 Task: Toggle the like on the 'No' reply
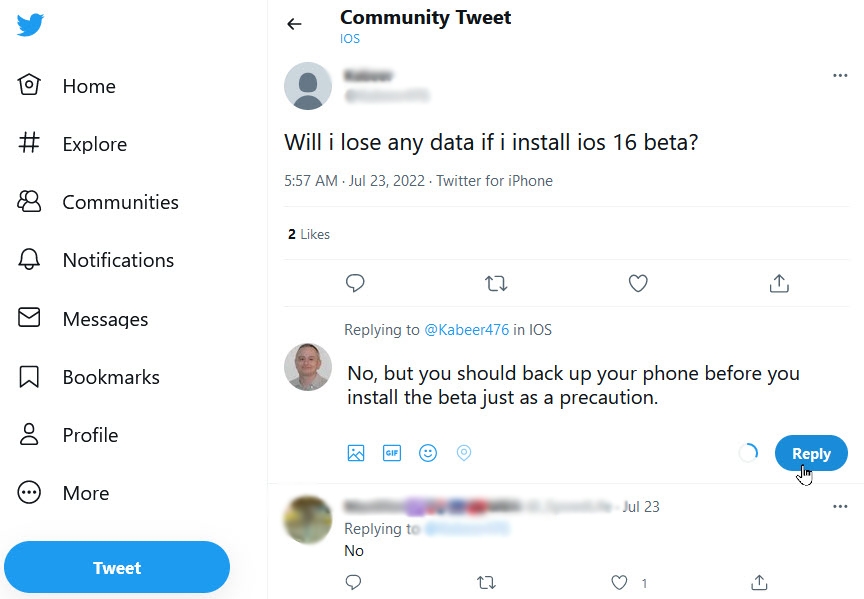tap(619, 582)
